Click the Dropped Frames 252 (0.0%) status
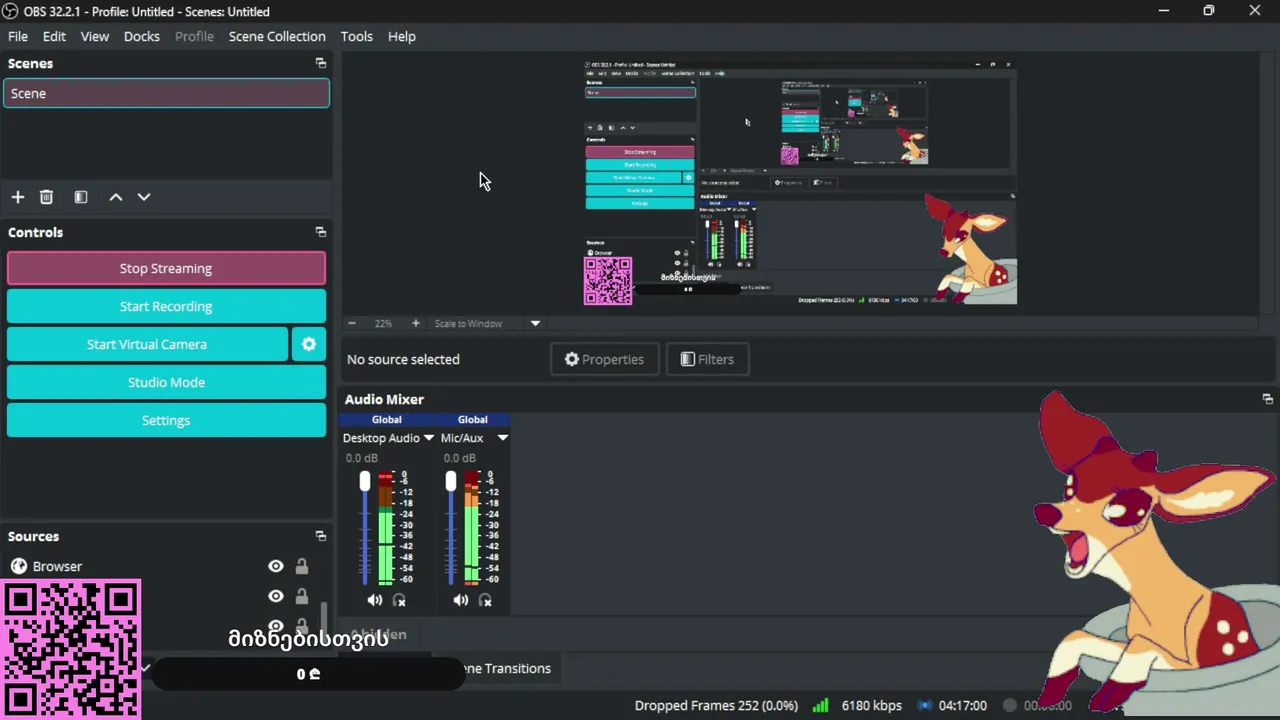 [716, 705]
